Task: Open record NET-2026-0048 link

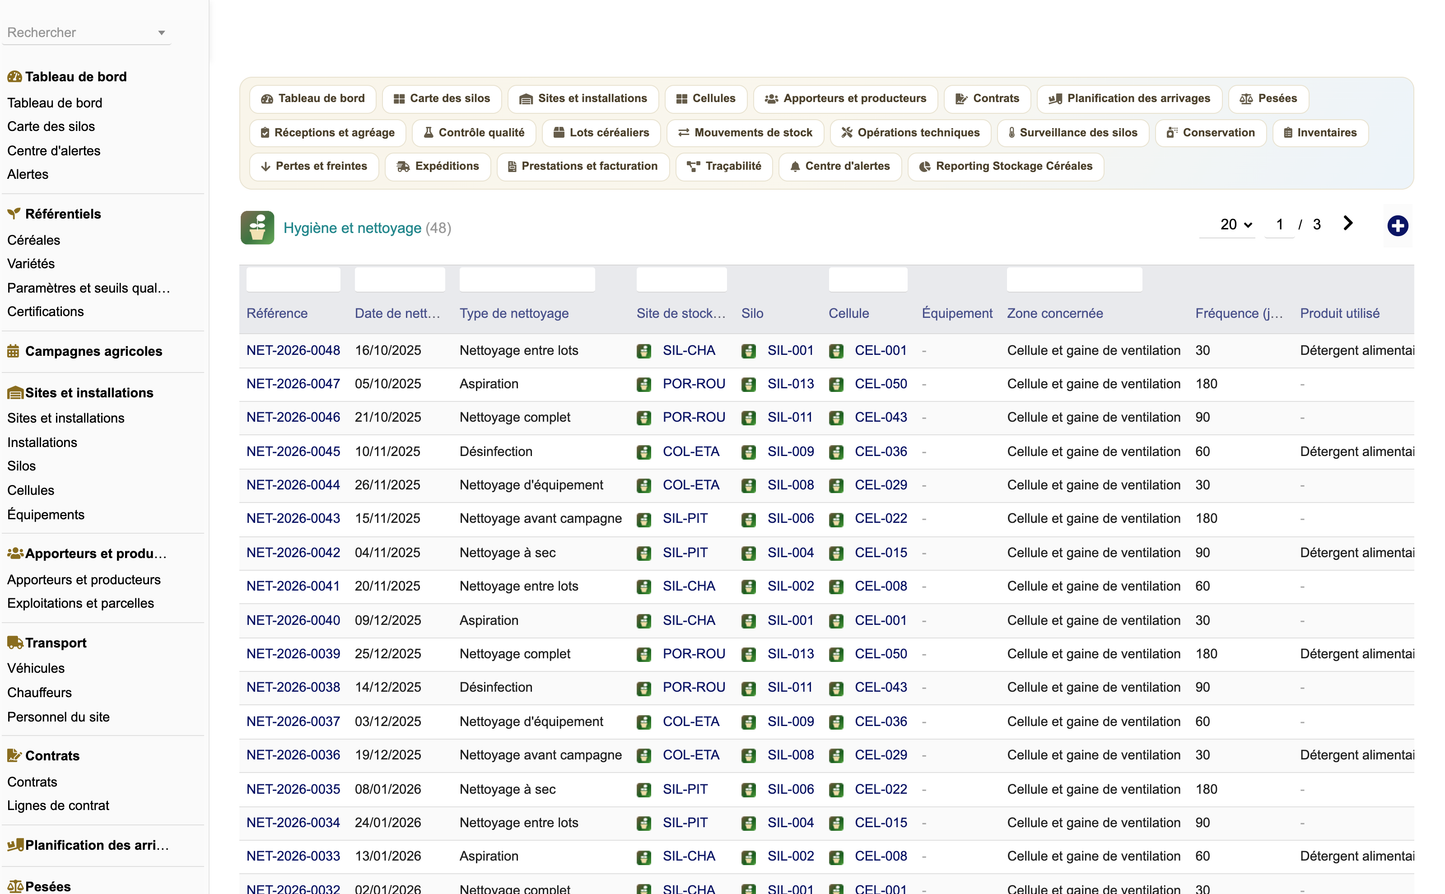Action: (x=293, y=351)
